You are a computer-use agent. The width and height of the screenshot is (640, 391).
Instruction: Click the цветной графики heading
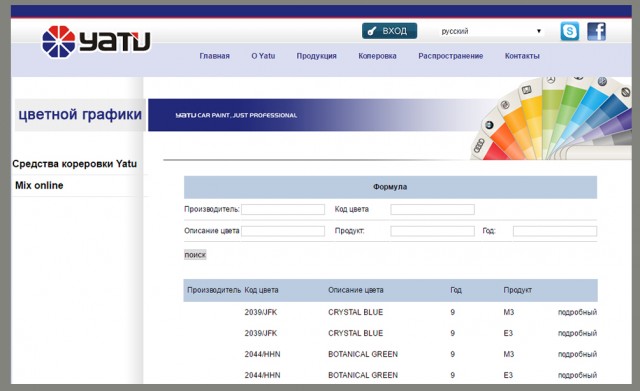tap(80, 115)
